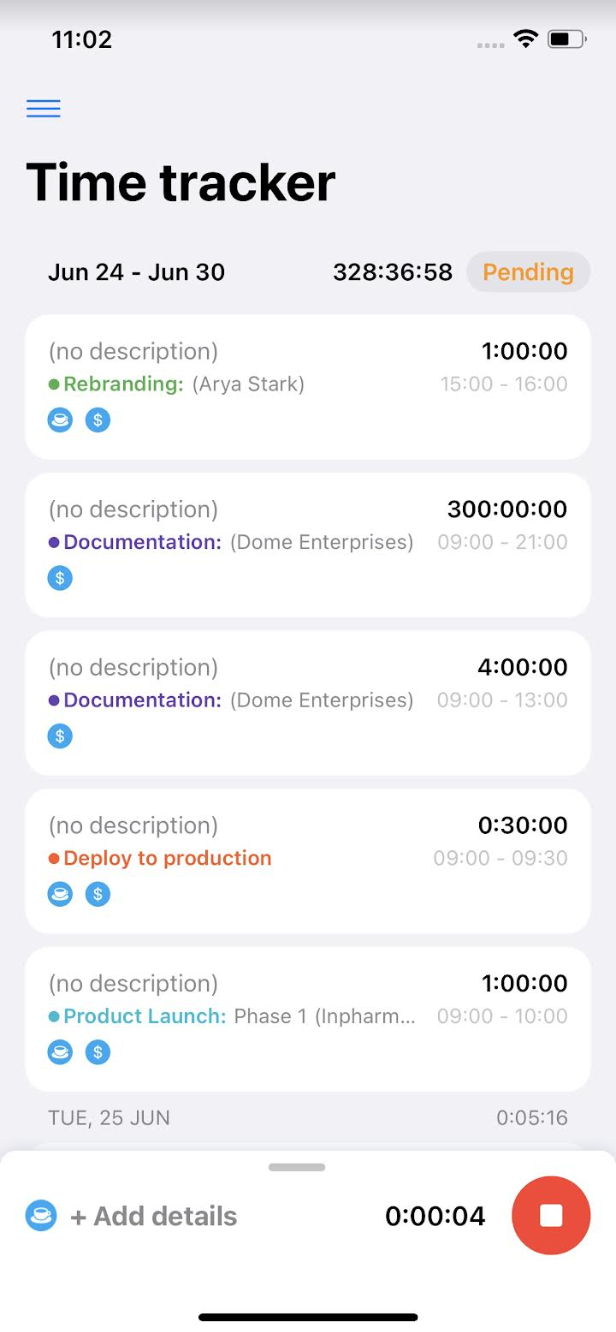This screenshot has height=1332, width=616.
Task: Click the billable icon on the 300-hour Documentation entry
Action: pyautogui.click(x=60, y=577)
